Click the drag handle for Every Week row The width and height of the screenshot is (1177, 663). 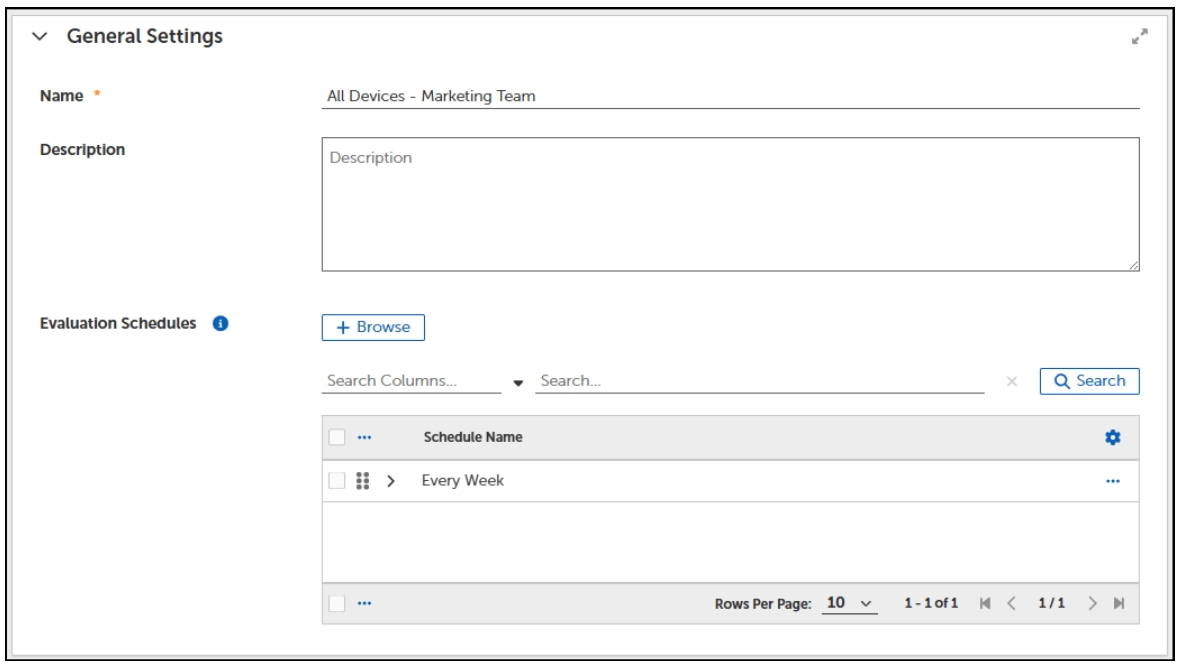363,481
